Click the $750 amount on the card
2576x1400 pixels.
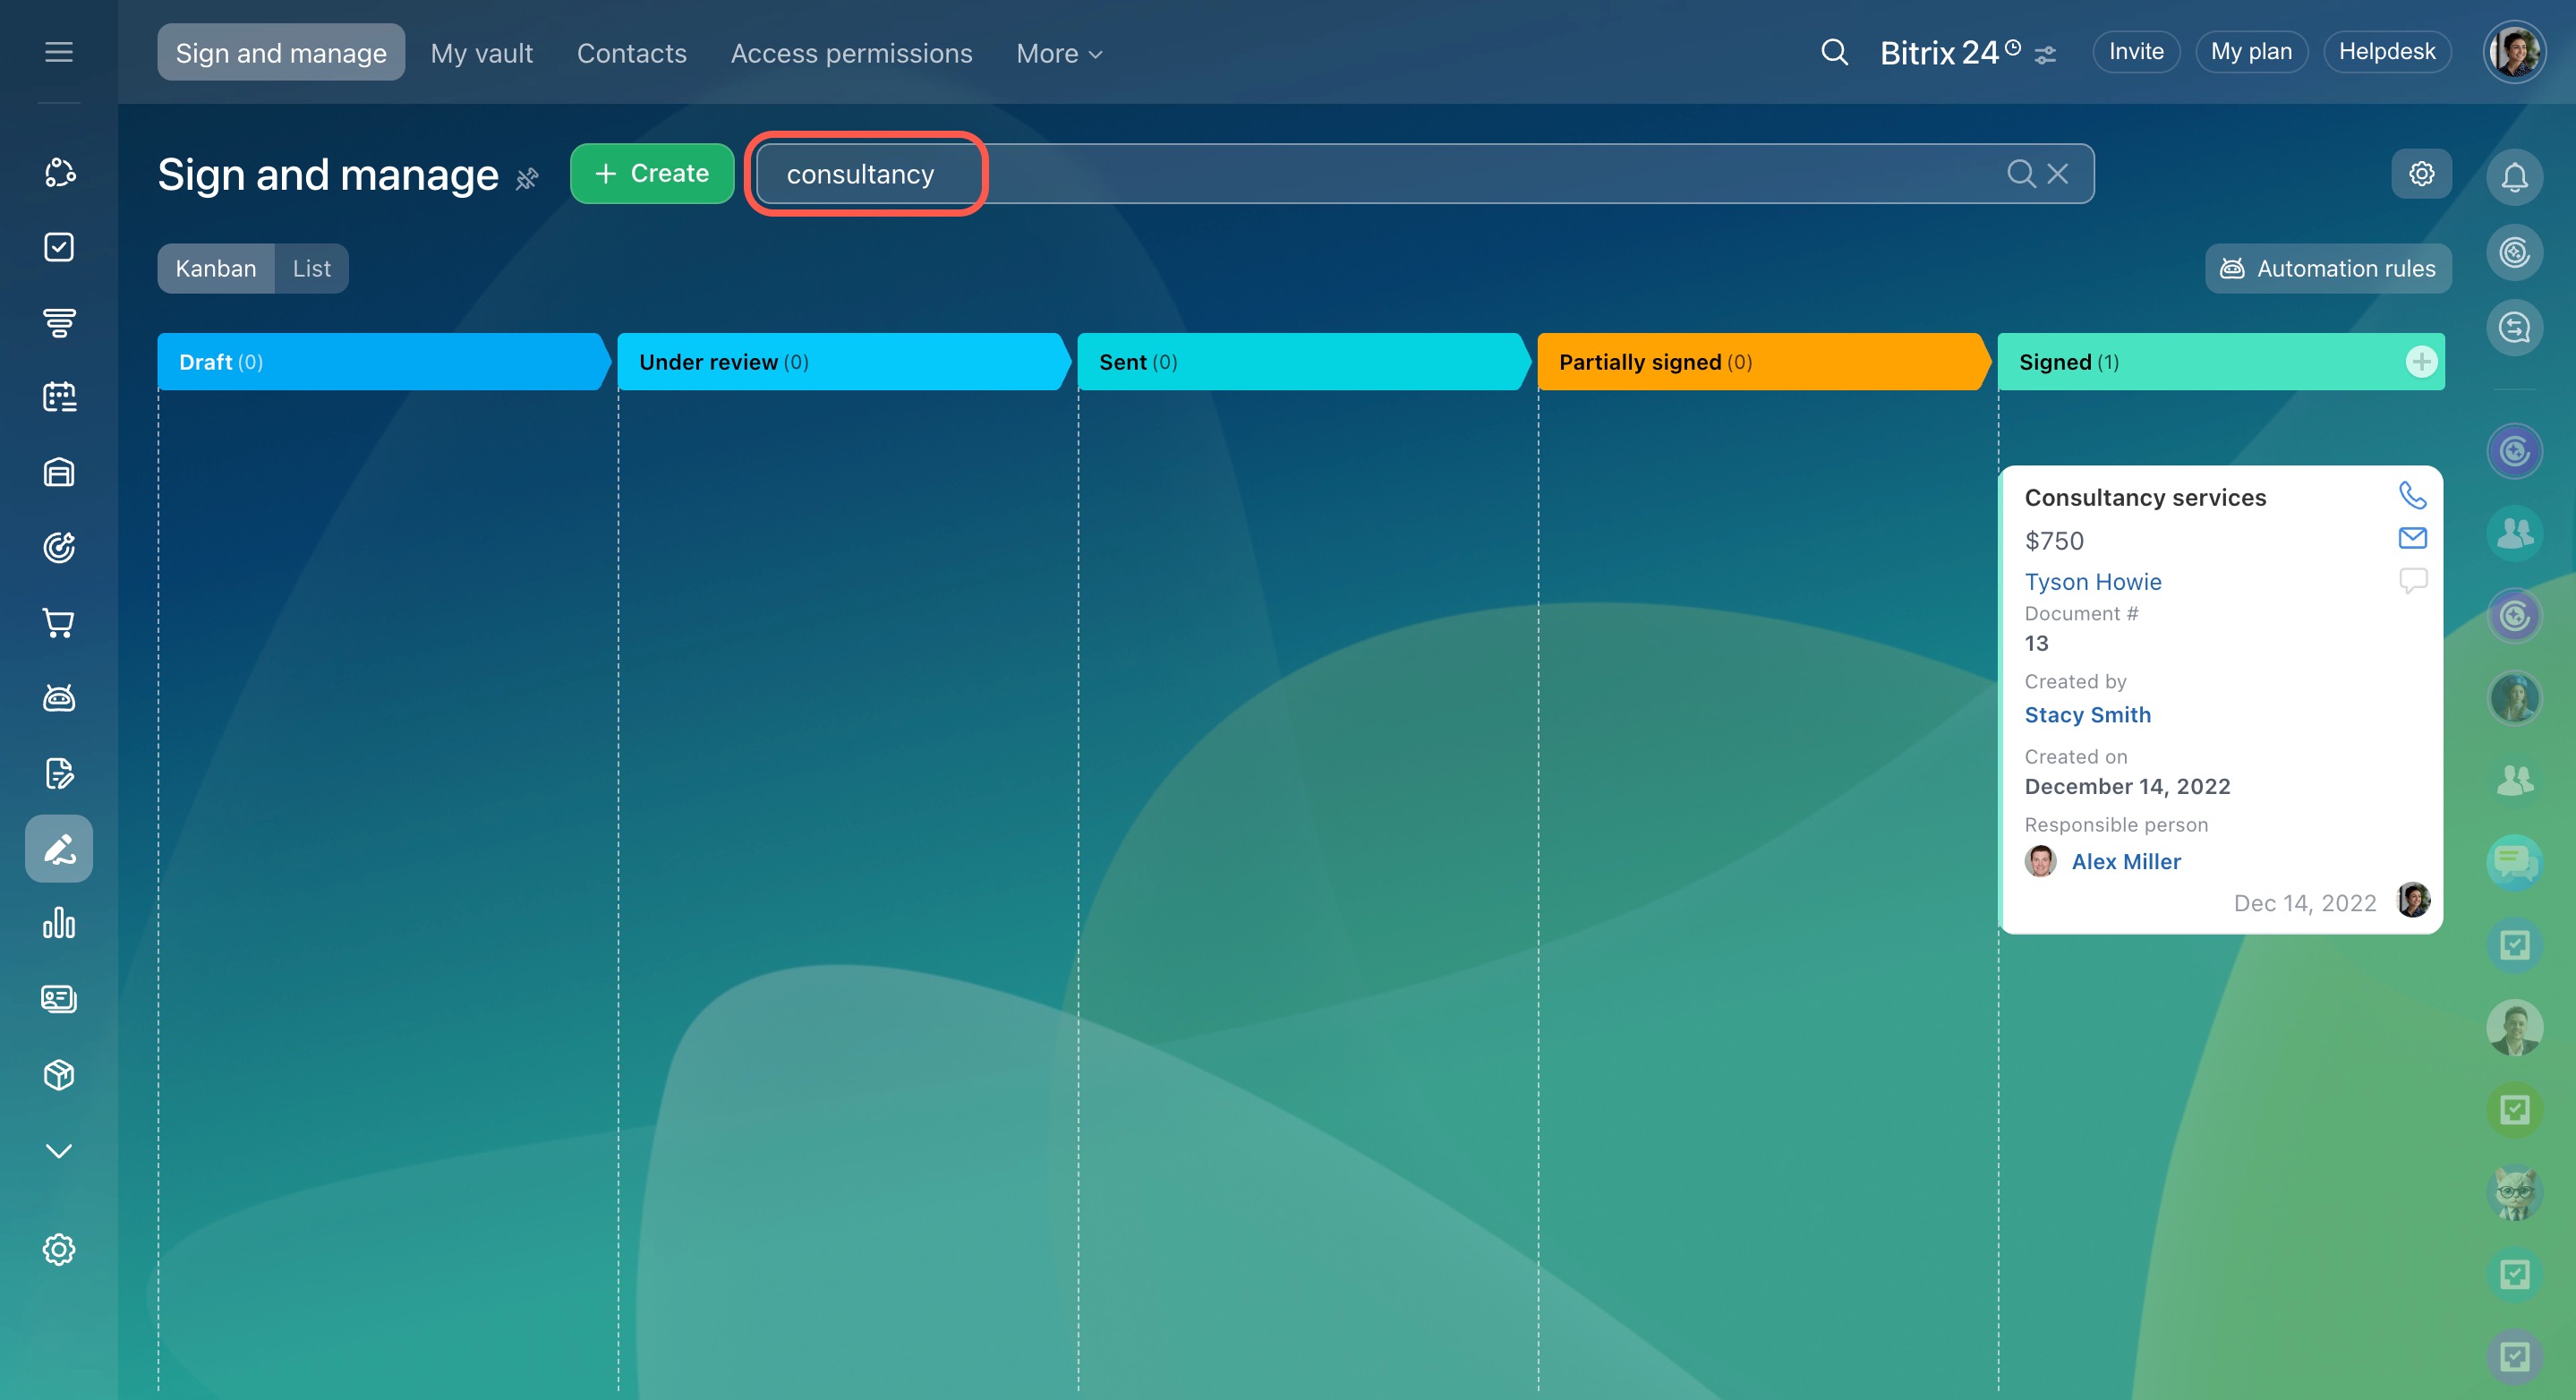(2054, 540)
